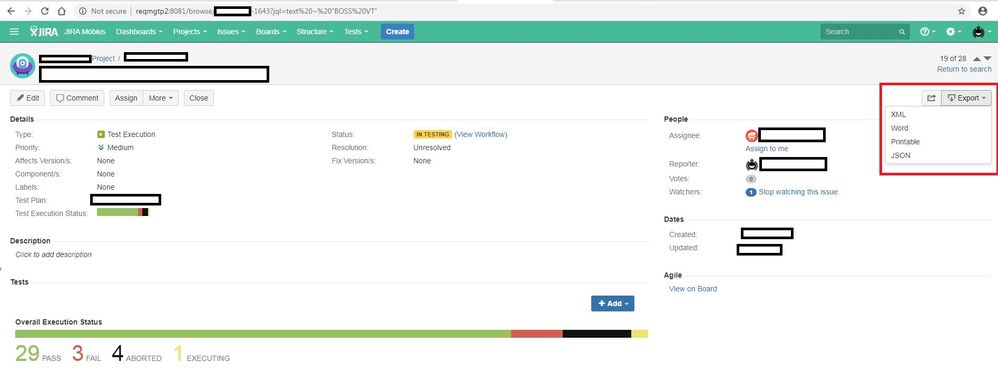
Task: Click the search magnifier icon
Action: pyautogui.click(x=902, y=32)
